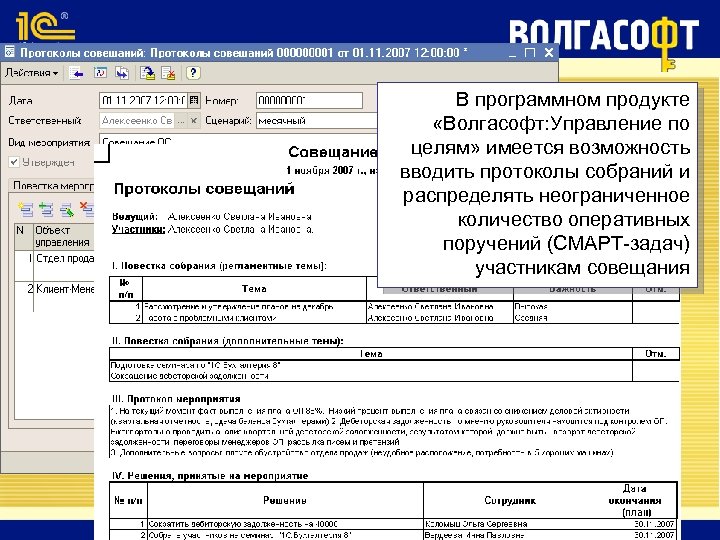Click the 1C logo in the slide header
This screenshot has width=720, height=540.
click(45, 26)
